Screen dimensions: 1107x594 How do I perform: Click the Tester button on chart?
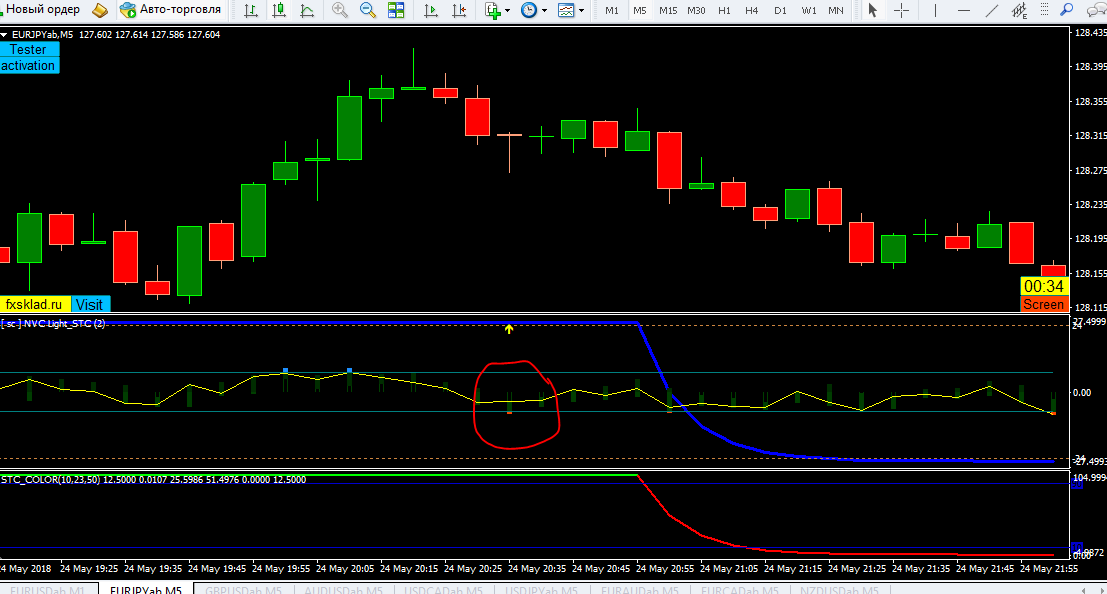(x=29, y=49)
